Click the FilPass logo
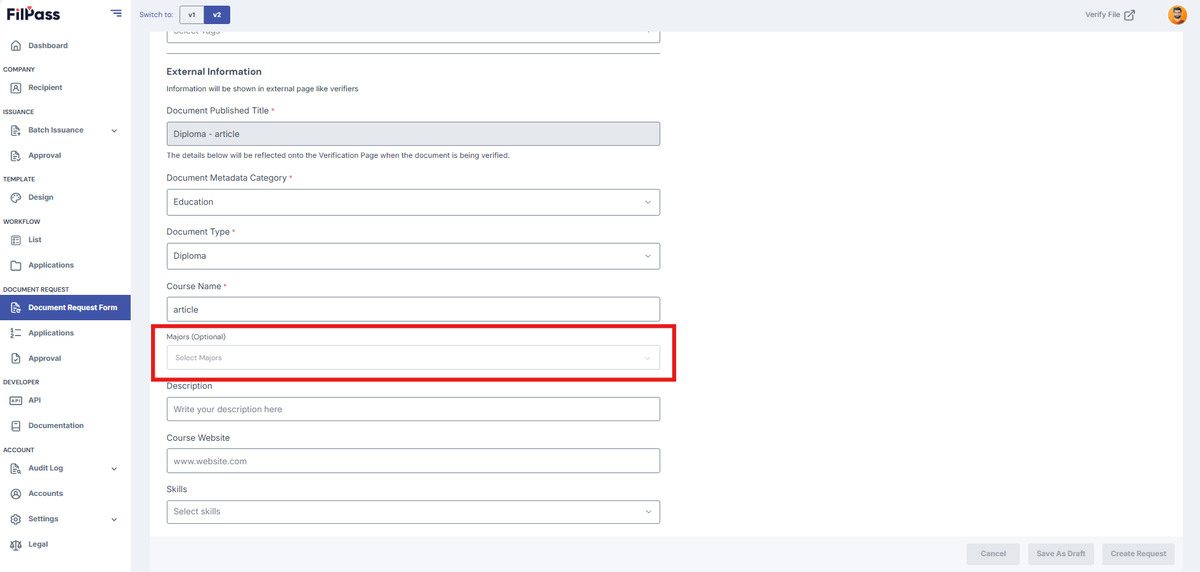Viewport: 1200px width, 572px height. pos(33,14)
